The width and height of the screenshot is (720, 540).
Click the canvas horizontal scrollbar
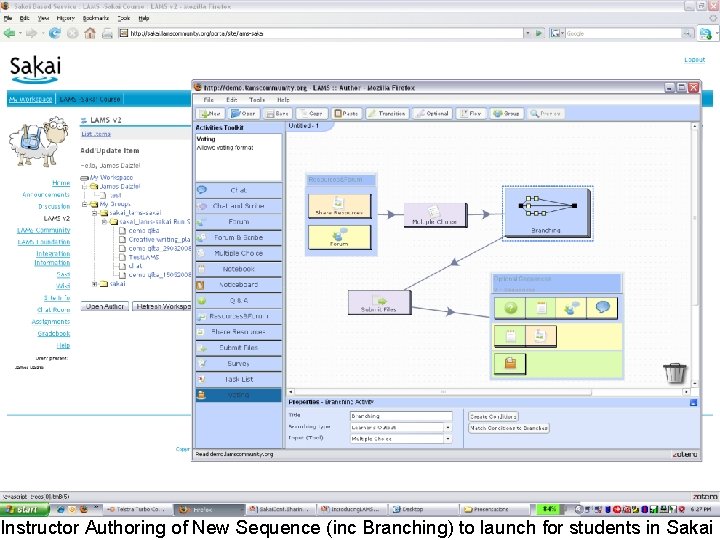tap(442, 392)
